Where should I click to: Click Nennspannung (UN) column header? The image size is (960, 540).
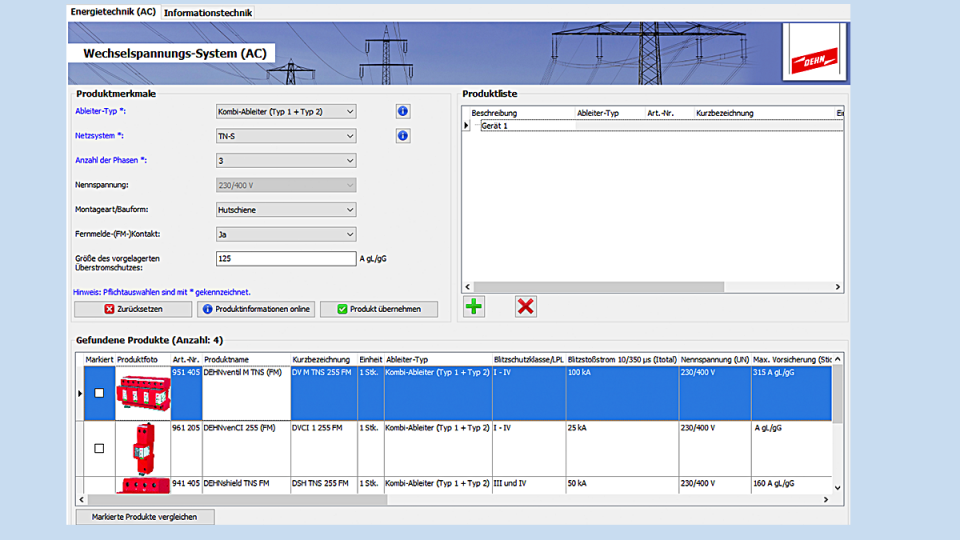tap(715, 359)
